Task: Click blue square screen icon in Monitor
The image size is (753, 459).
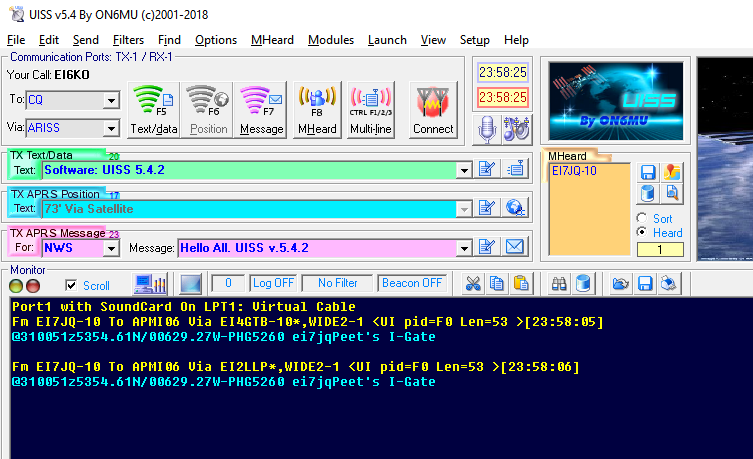Action: coord(190,284)
